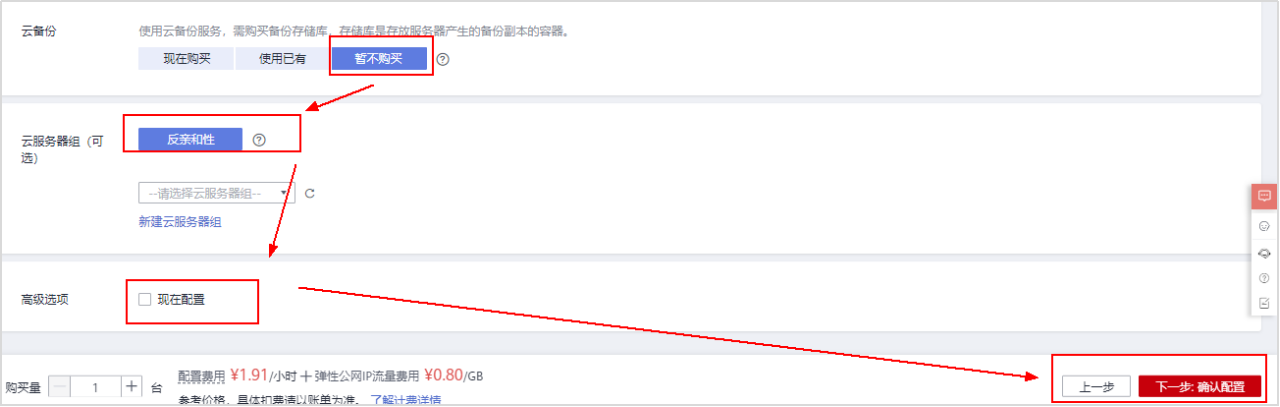Expand the 请选择云服务器组 dropdown
The height and width of the screenshot is (407, 1280).
tap(216, 192)
